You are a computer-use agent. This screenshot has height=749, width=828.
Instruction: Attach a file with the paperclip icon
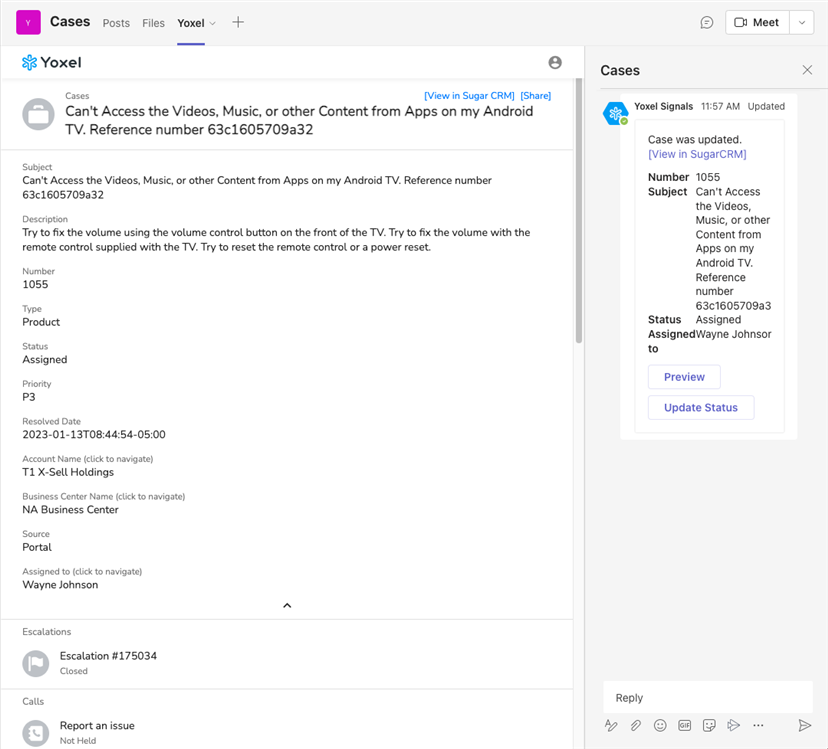(x=635, y=725)
